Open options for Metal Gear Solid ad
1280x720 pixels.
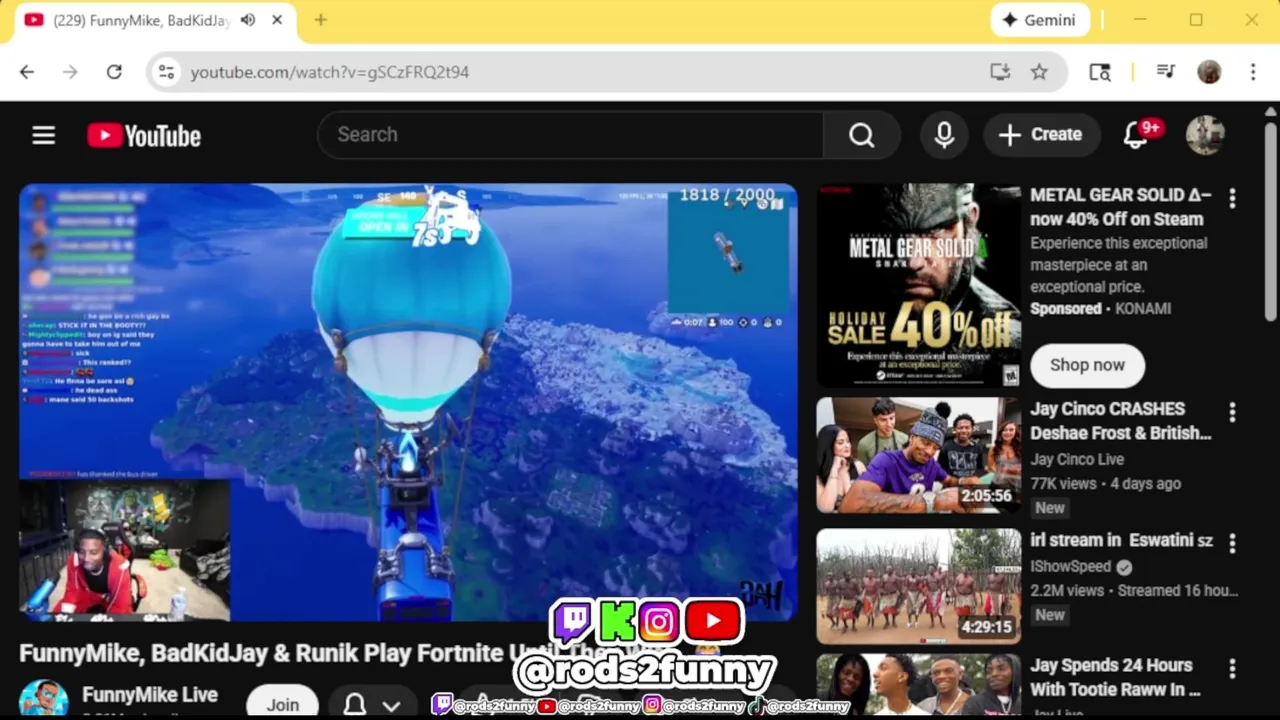coord(1232,199)
